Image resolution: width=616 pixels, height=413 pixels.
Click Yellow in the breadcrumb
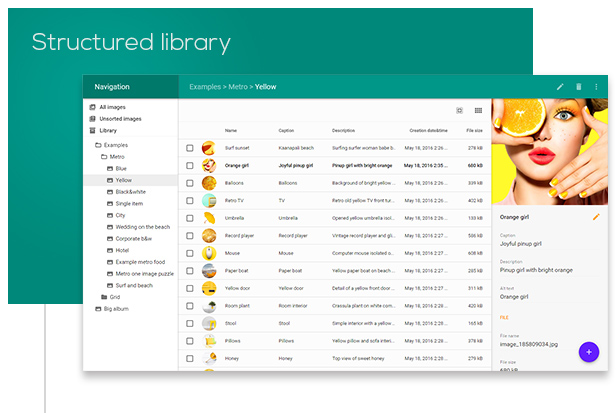266,87
